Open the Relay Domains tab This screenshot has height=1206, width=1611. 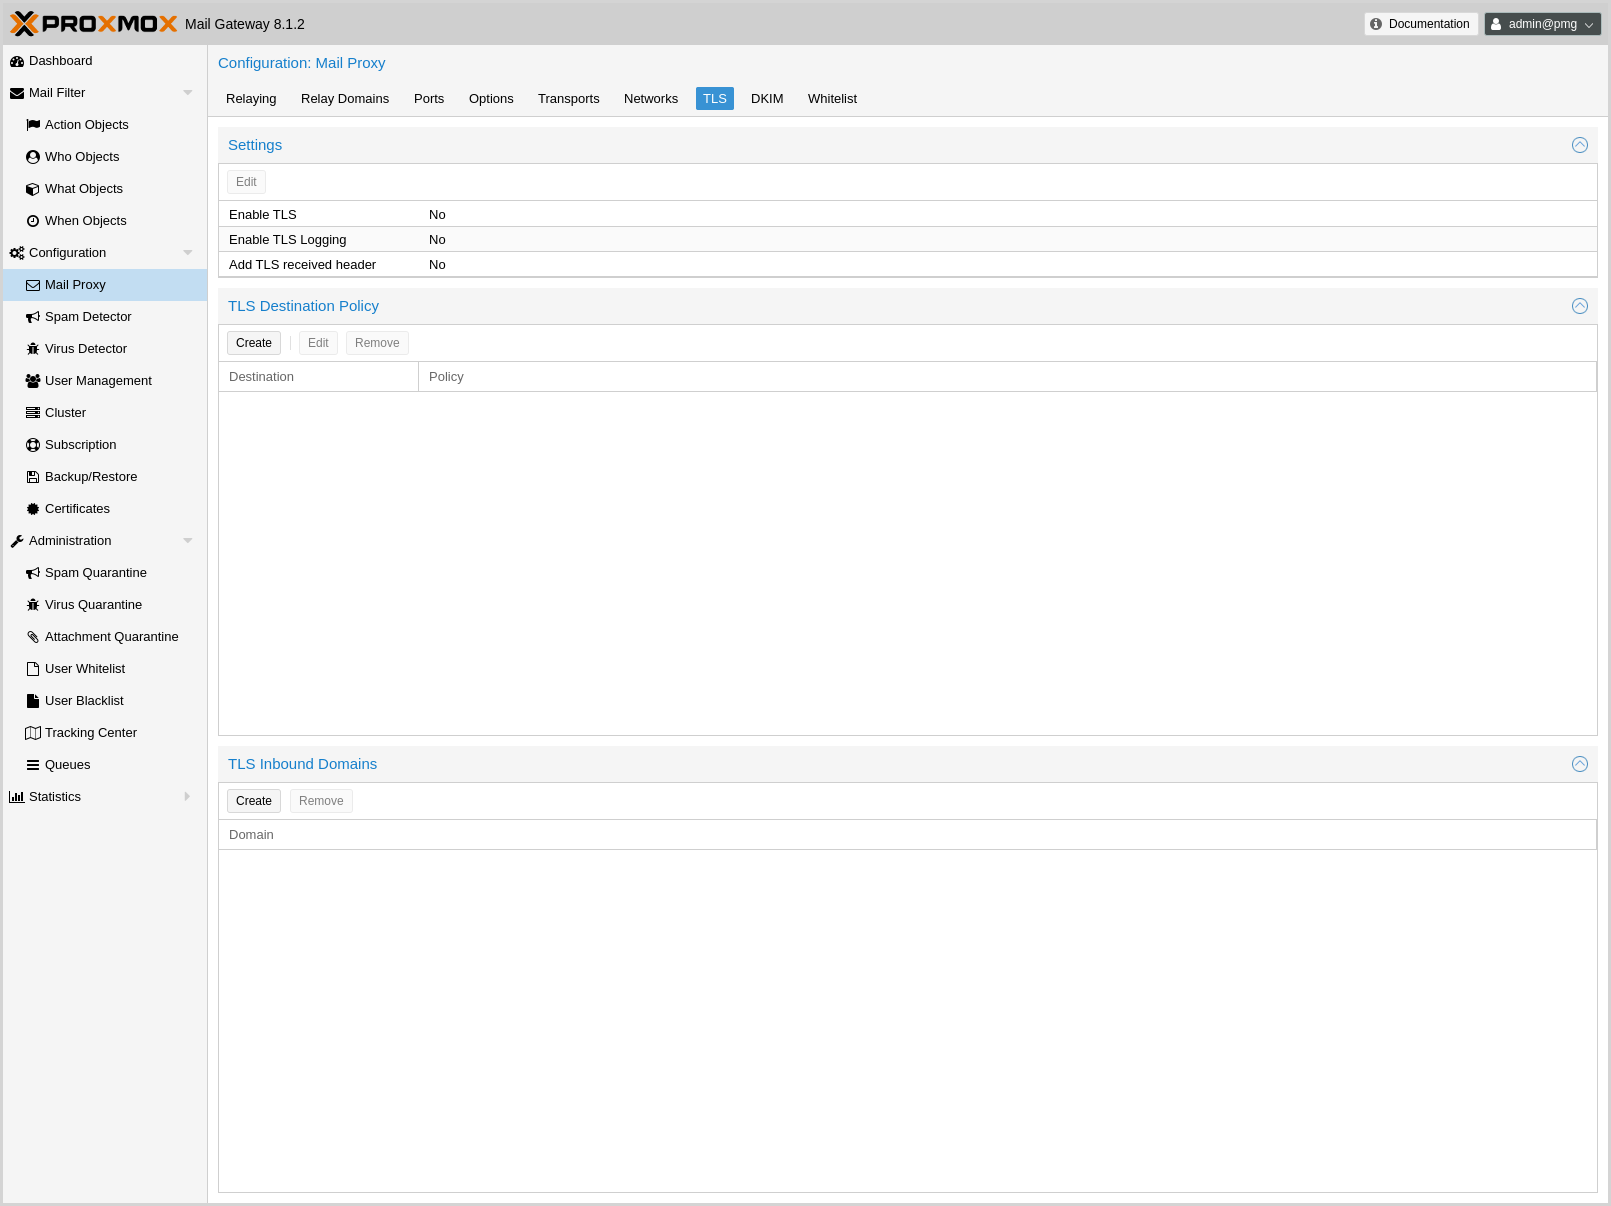pos(344,99)
